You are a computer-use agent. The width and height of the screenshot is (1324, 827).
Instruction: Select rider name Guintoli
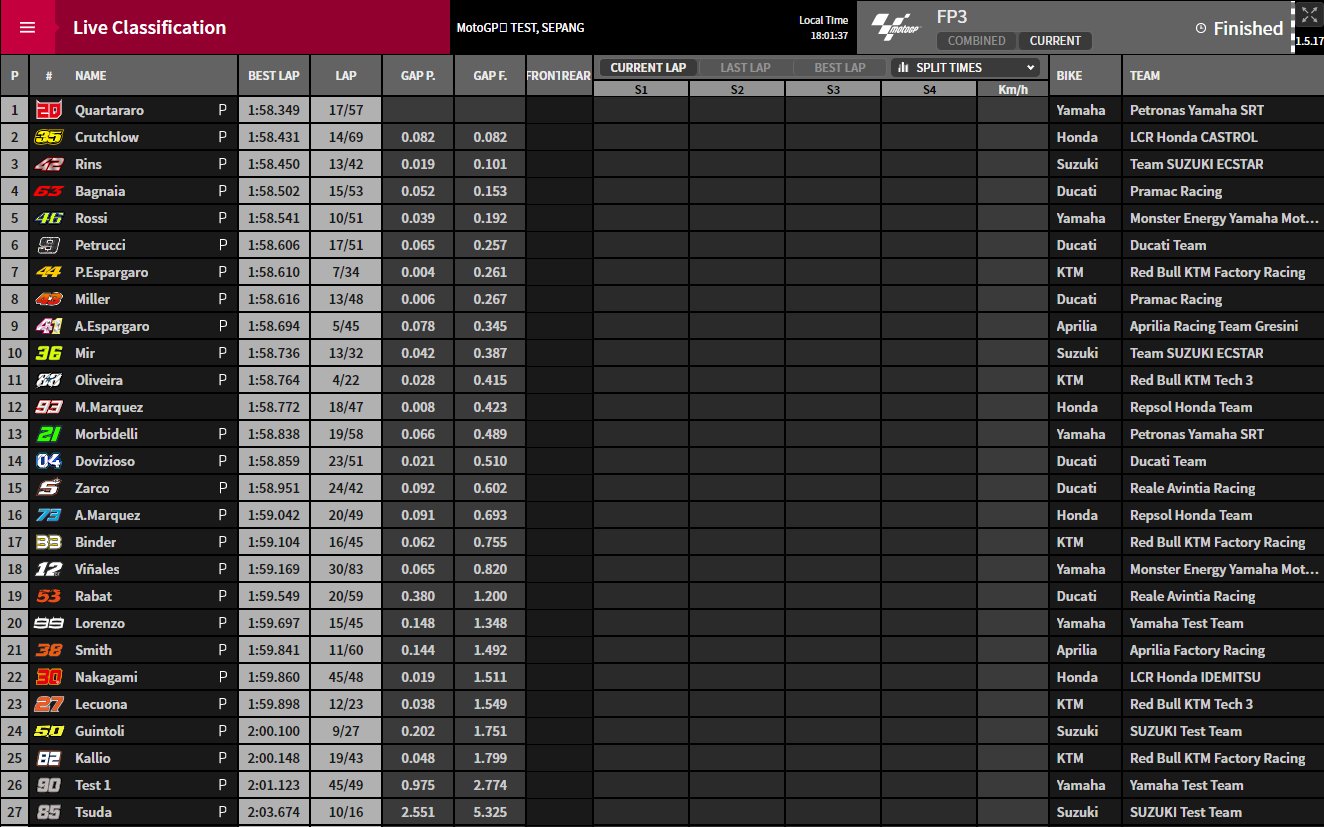tap(100, 731)
